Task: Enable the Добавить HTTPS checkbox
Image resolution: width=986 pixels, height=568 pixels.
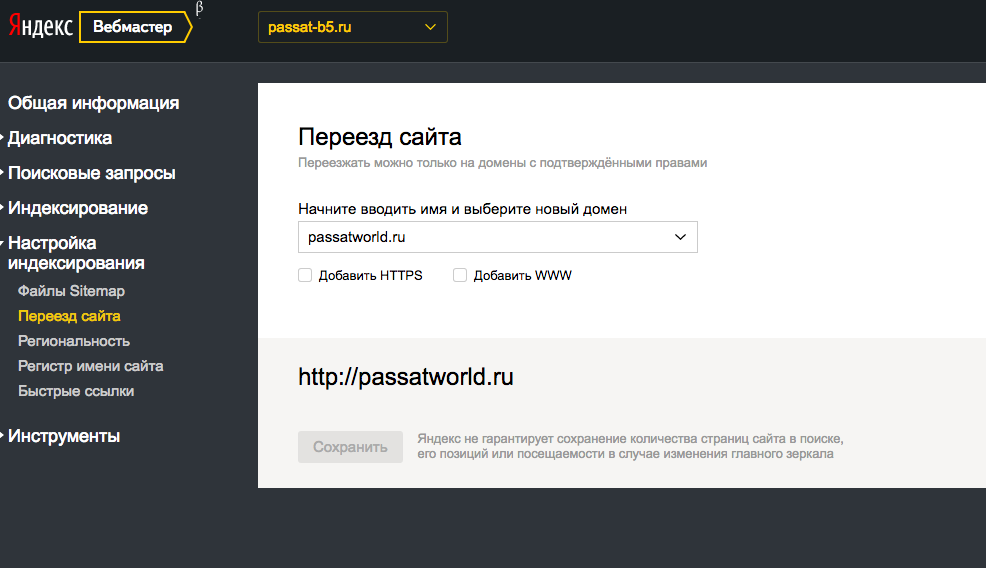Action: (305, 275)
